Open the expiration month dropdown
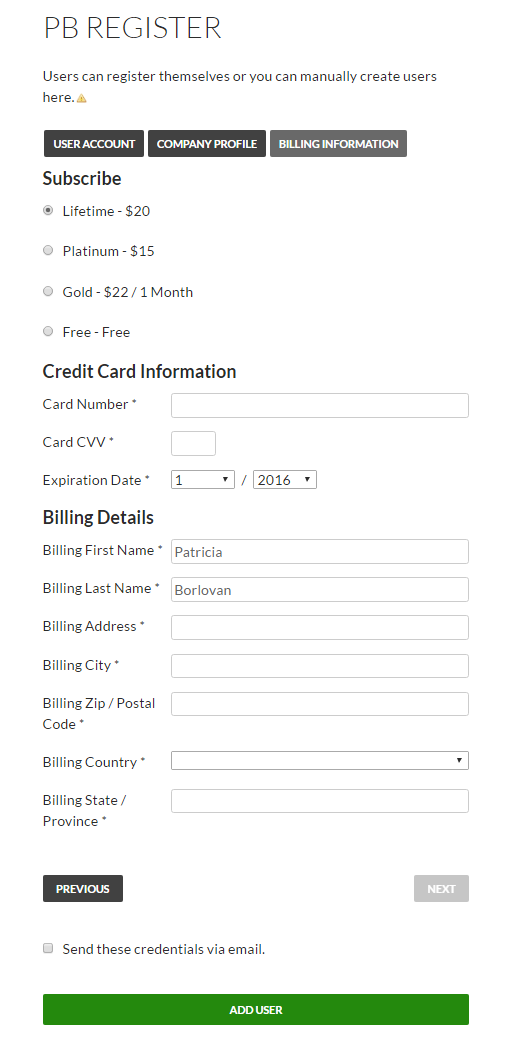Image resolution: width=529 pixels, height=1042 pixels. click(203, 480)
